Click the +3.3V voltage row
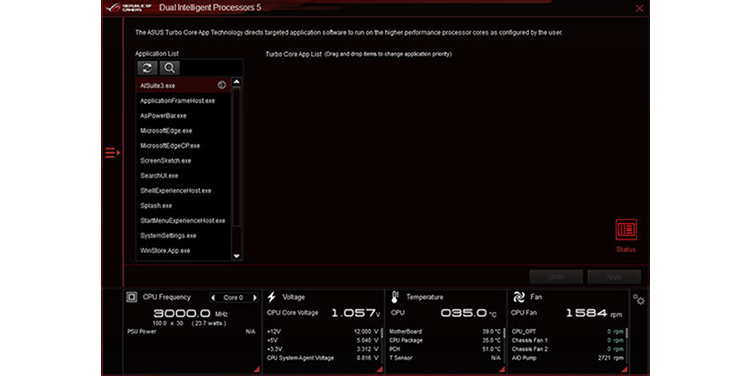750x376 pixels. coord(323,349)
